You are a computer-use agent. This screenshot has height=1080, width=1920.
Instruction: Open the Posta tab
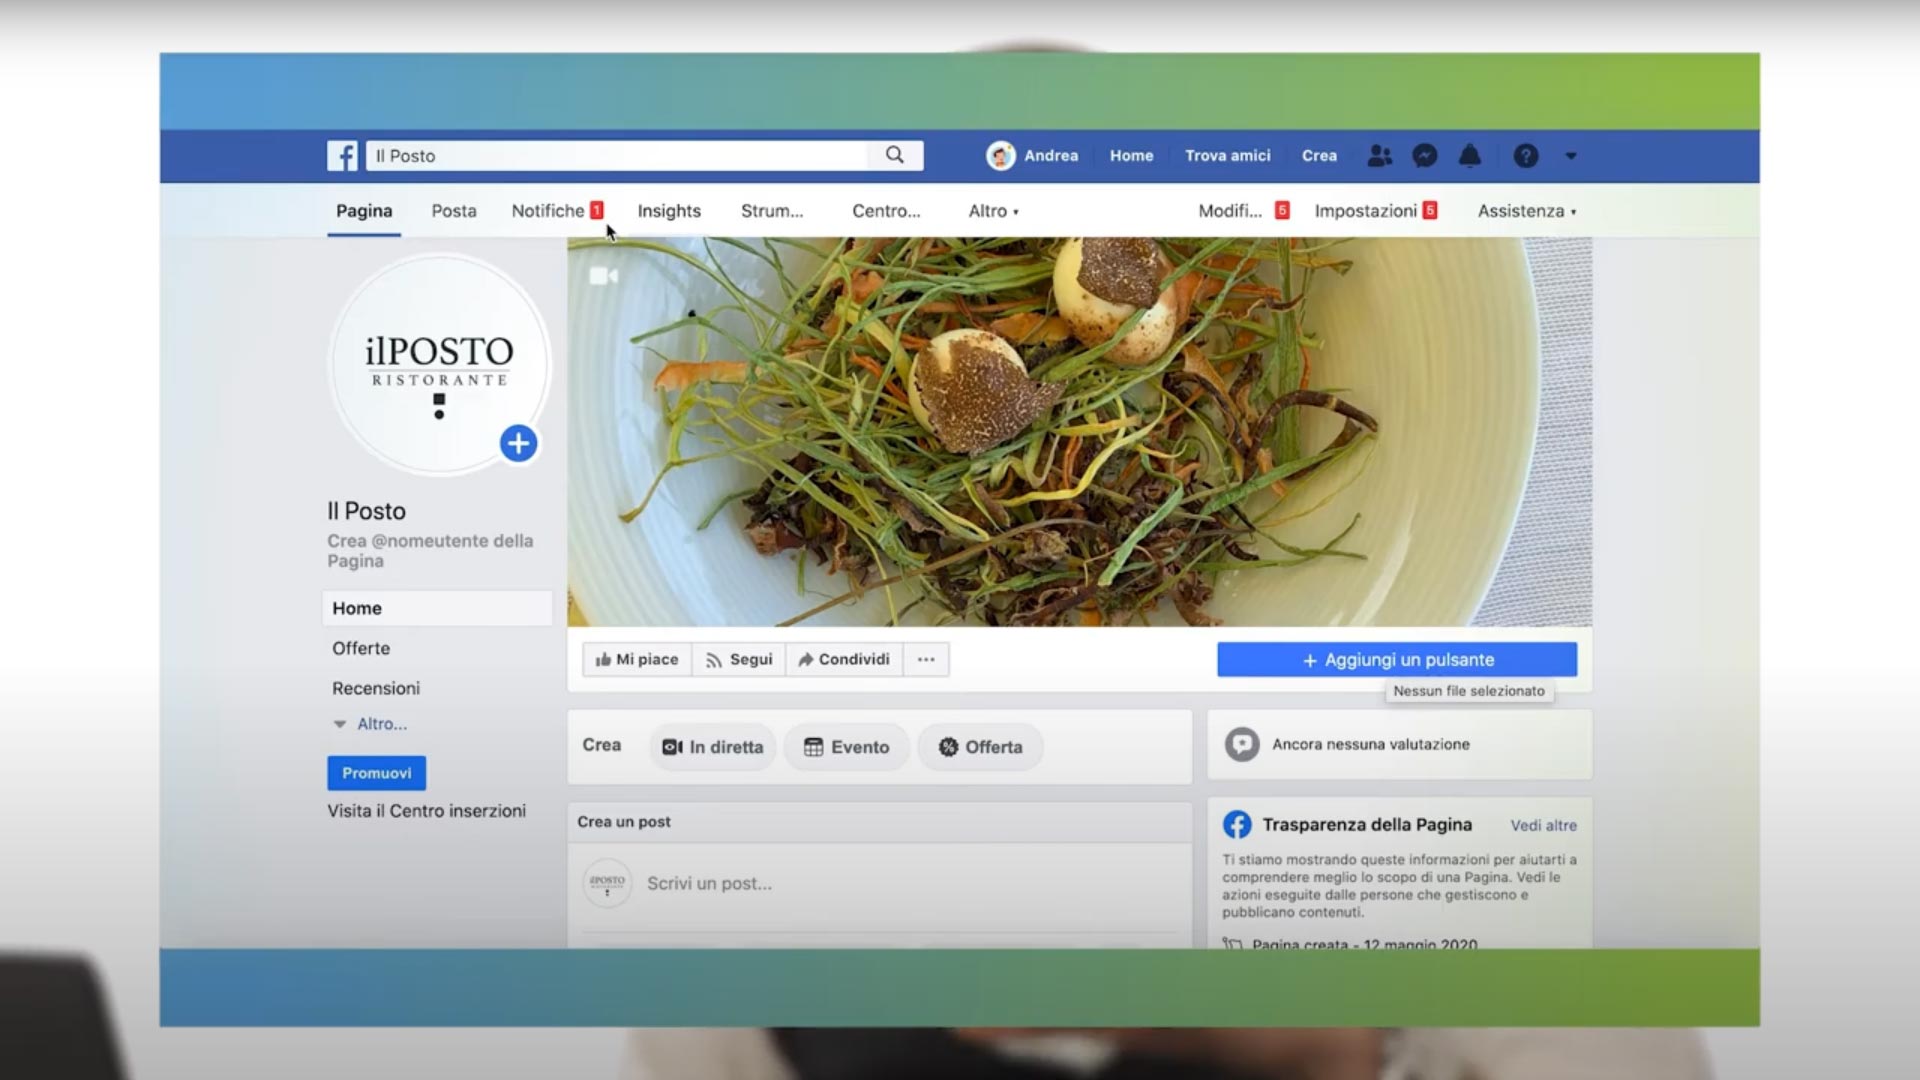click(x=454, y=211)
